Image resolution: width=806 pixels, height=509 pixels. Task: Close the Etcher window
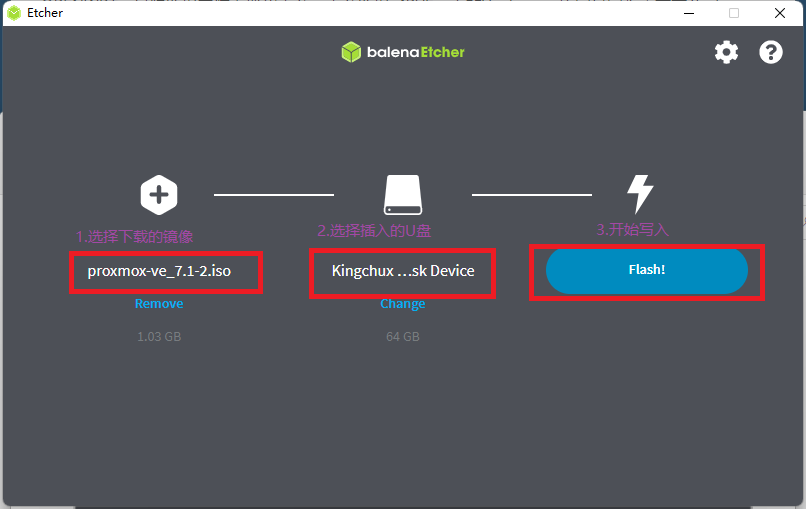tap(780, 13)
